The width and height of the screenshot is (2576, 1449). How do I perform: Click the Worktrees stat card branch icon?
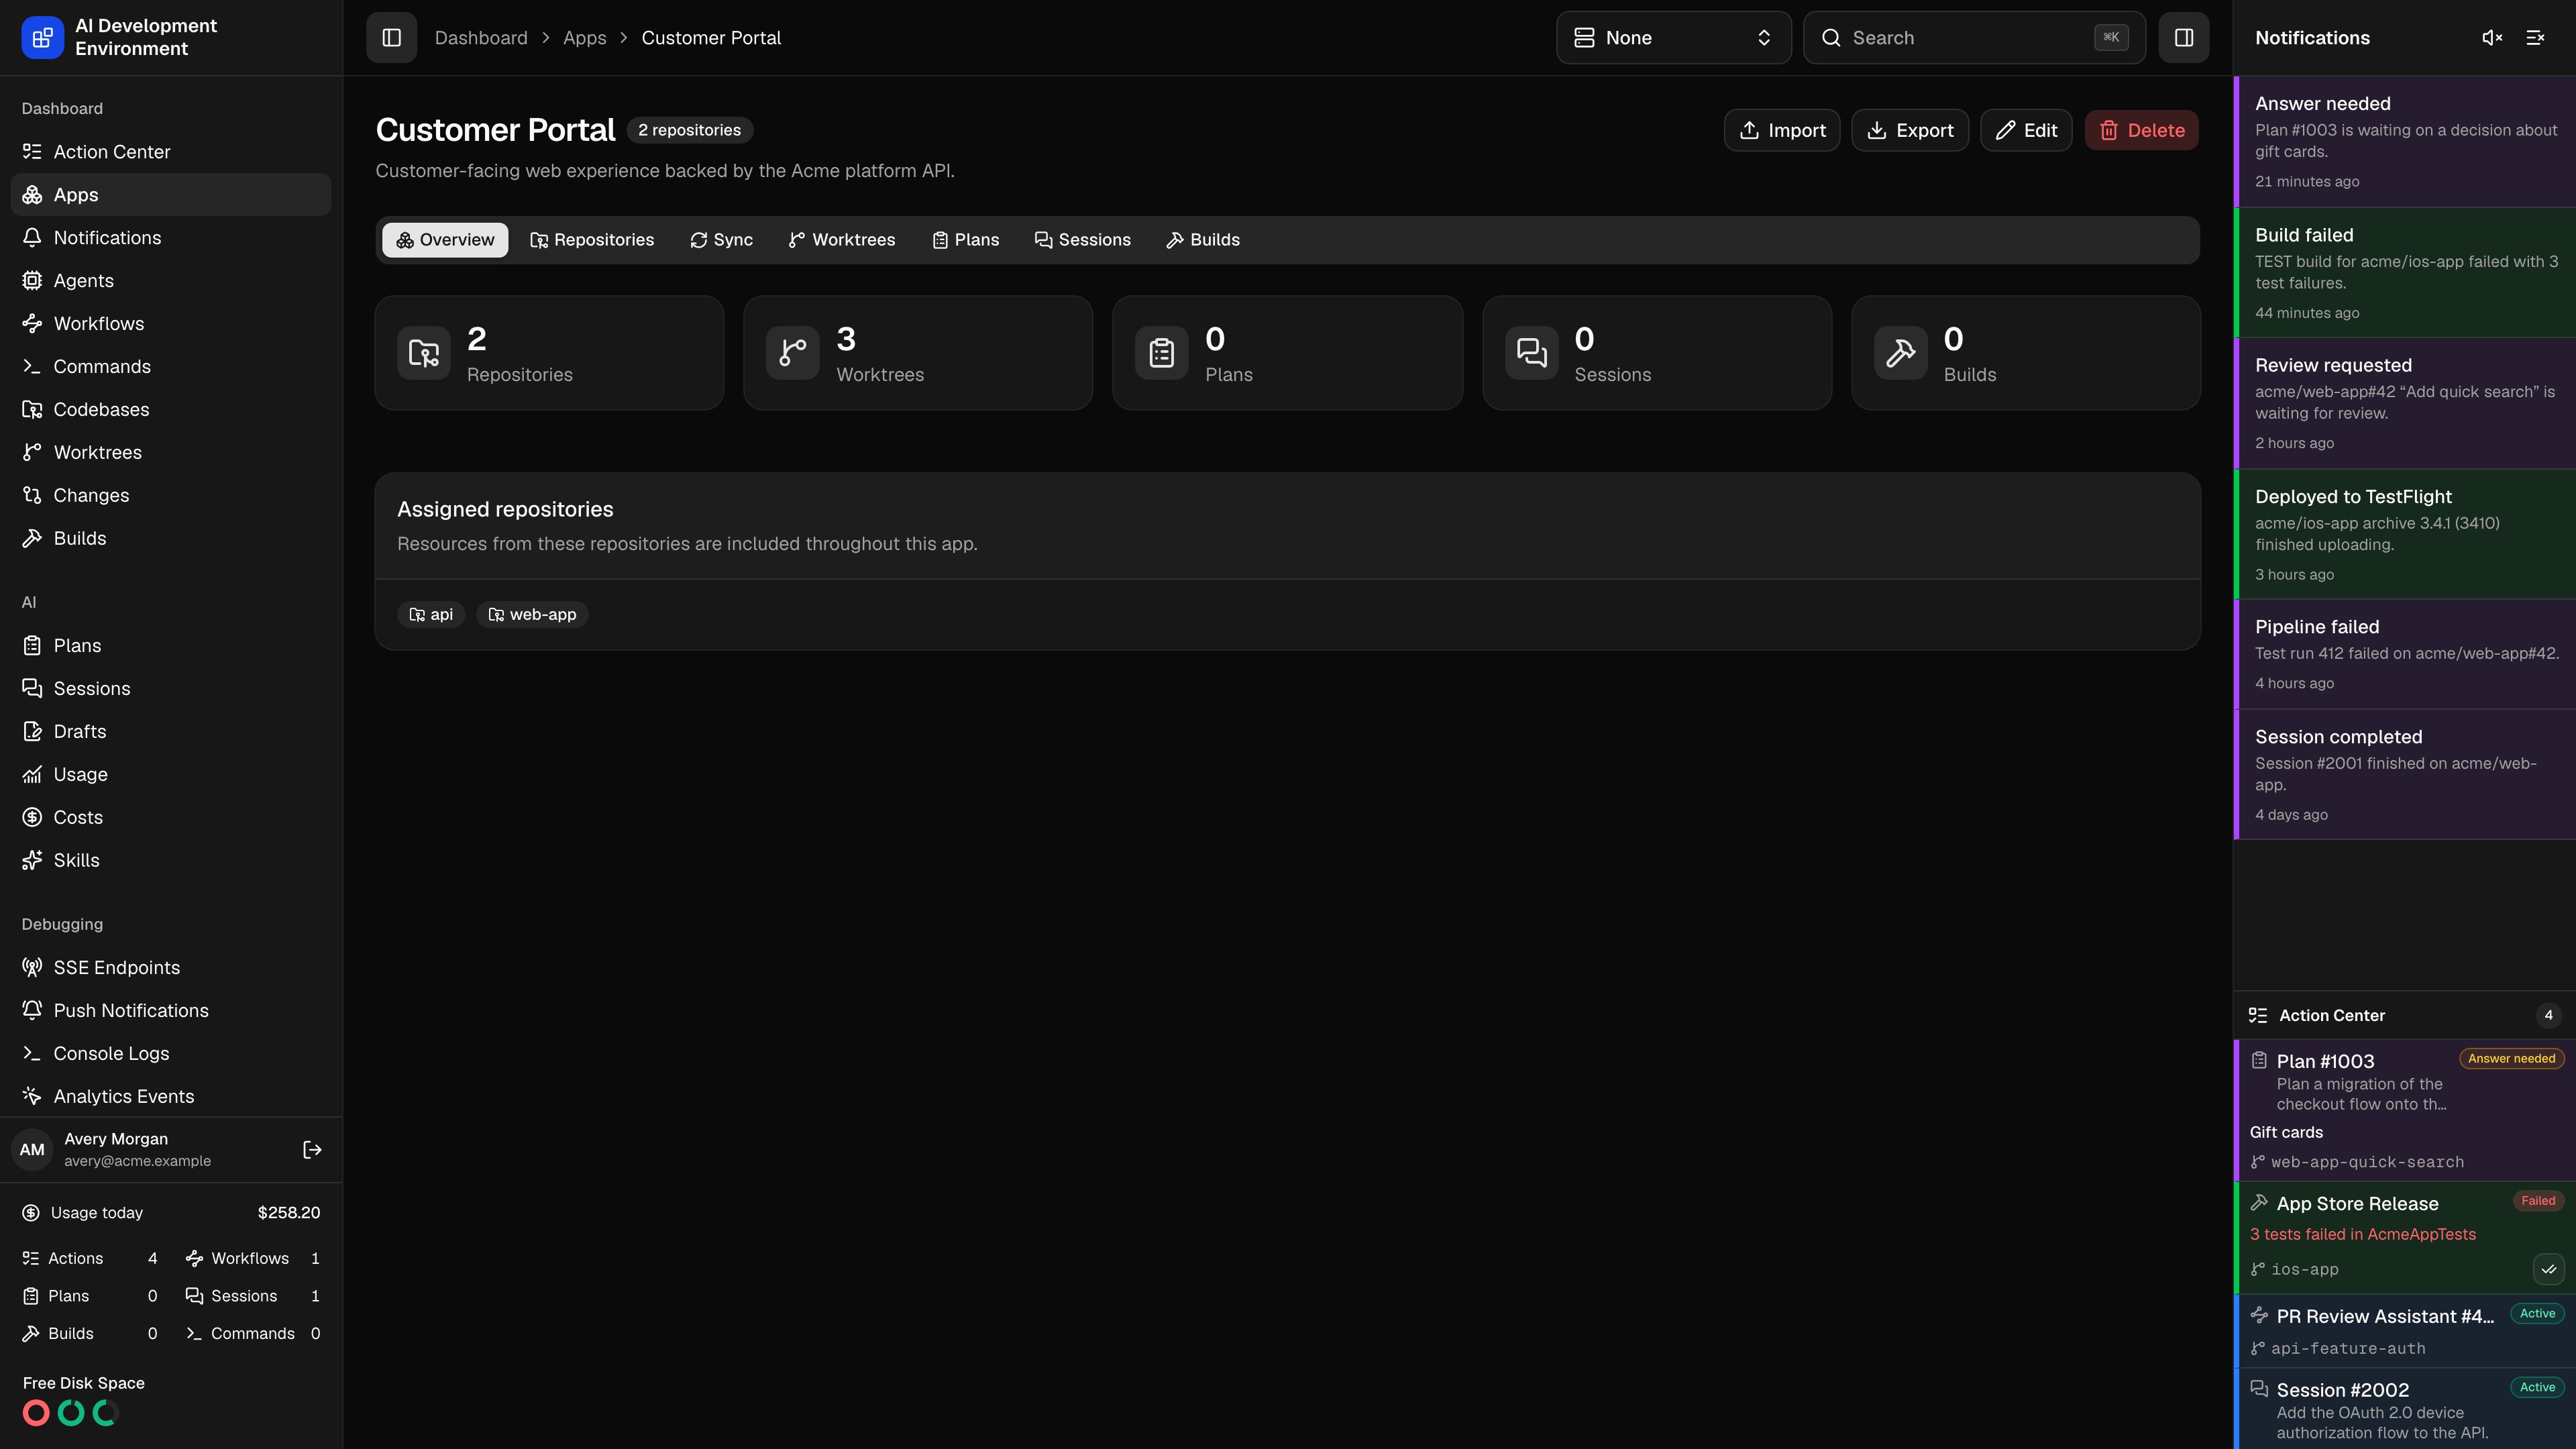point(793,353)
